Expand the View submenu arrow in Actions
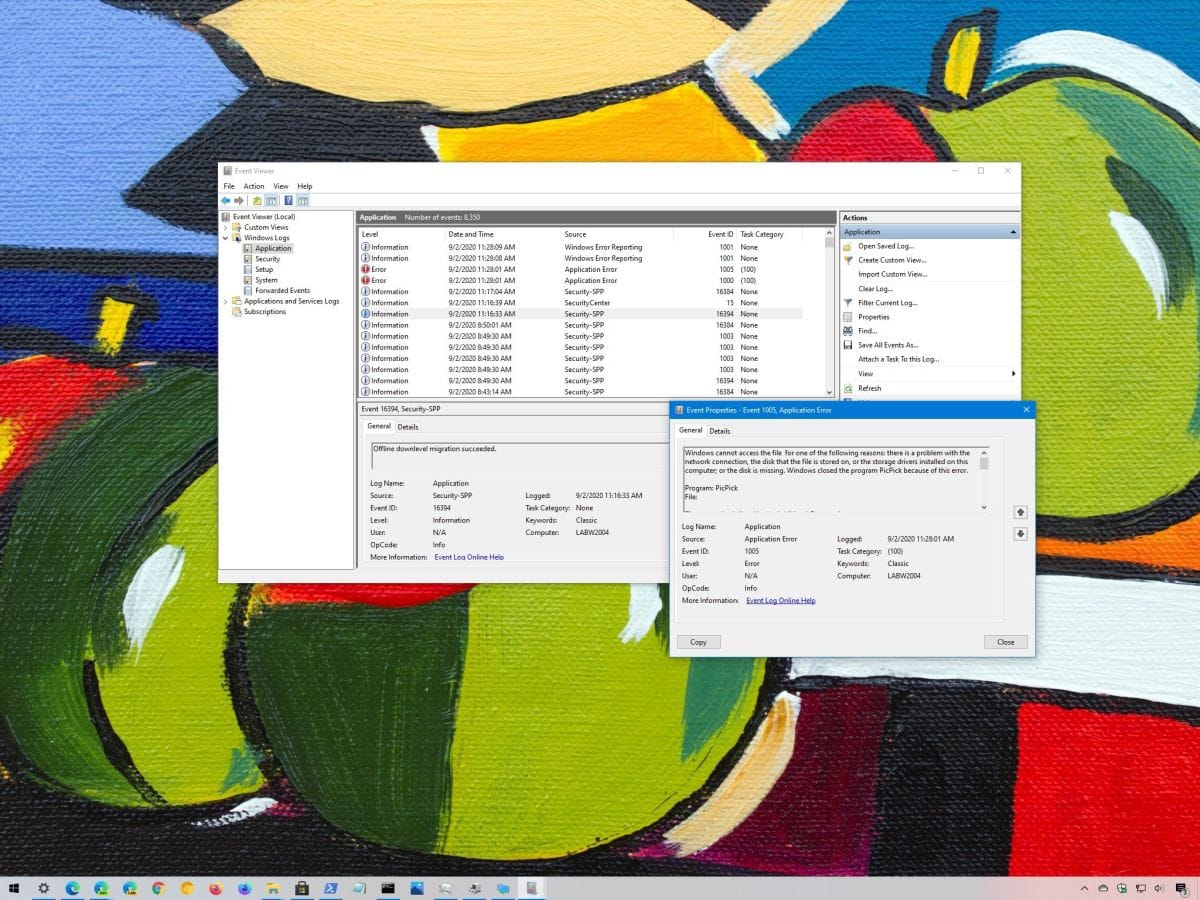This screenshot has width=1200, height=900. 1013,374
